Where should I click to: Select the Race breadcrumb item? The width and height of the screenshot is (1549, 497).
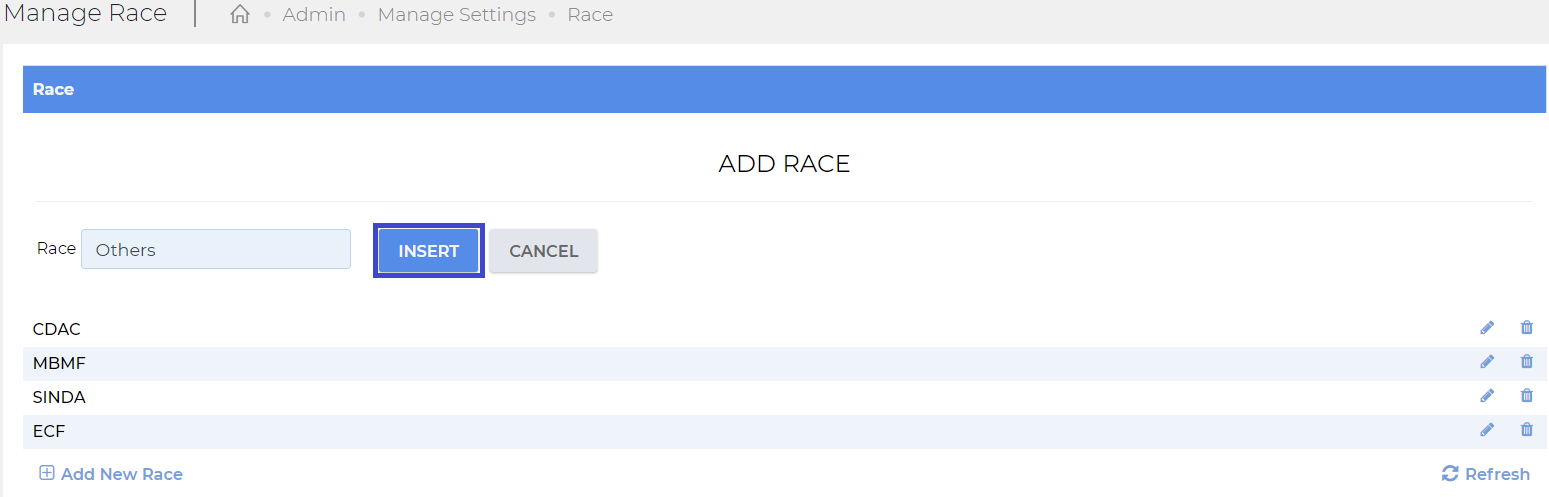click(590, 15)
